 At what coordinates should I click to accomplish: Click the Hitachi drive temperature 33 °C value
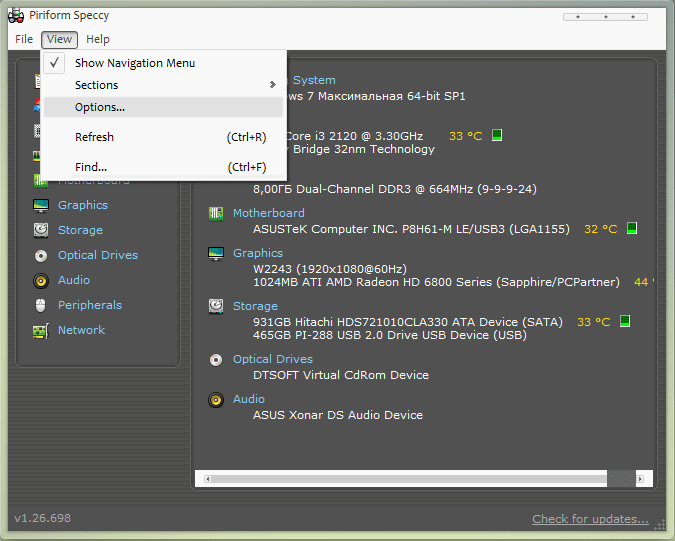click(594, 322)
